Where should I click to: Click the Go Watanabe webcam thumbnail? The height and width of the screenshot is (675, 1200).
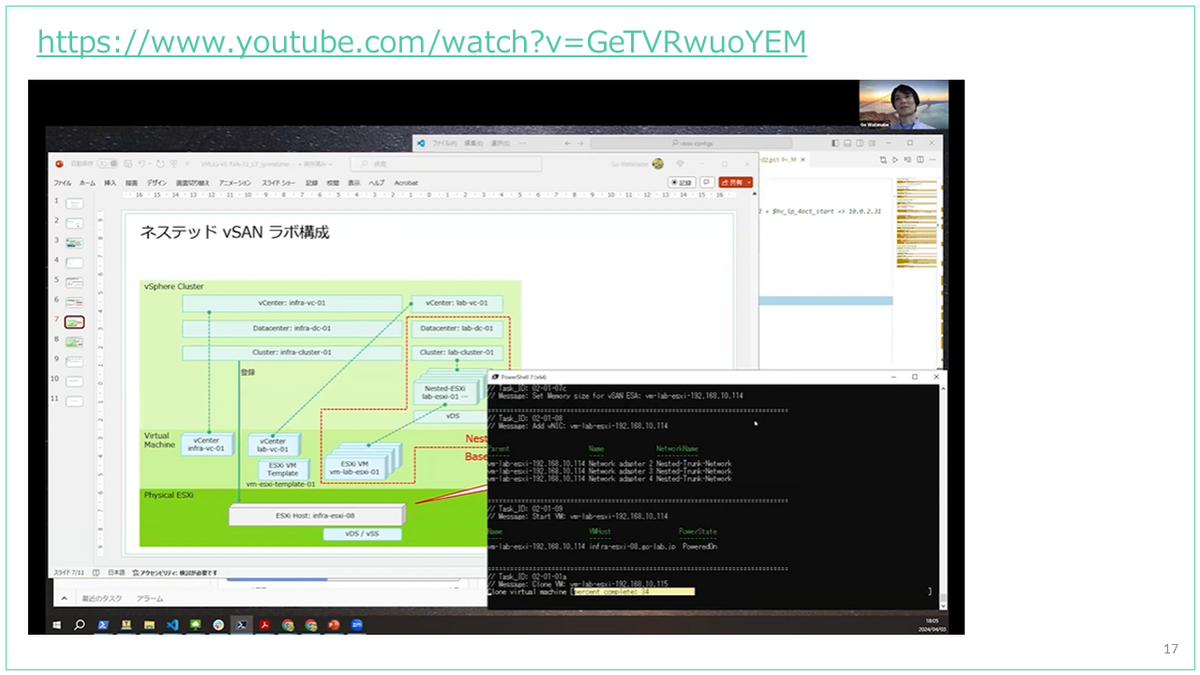point(903,105)
